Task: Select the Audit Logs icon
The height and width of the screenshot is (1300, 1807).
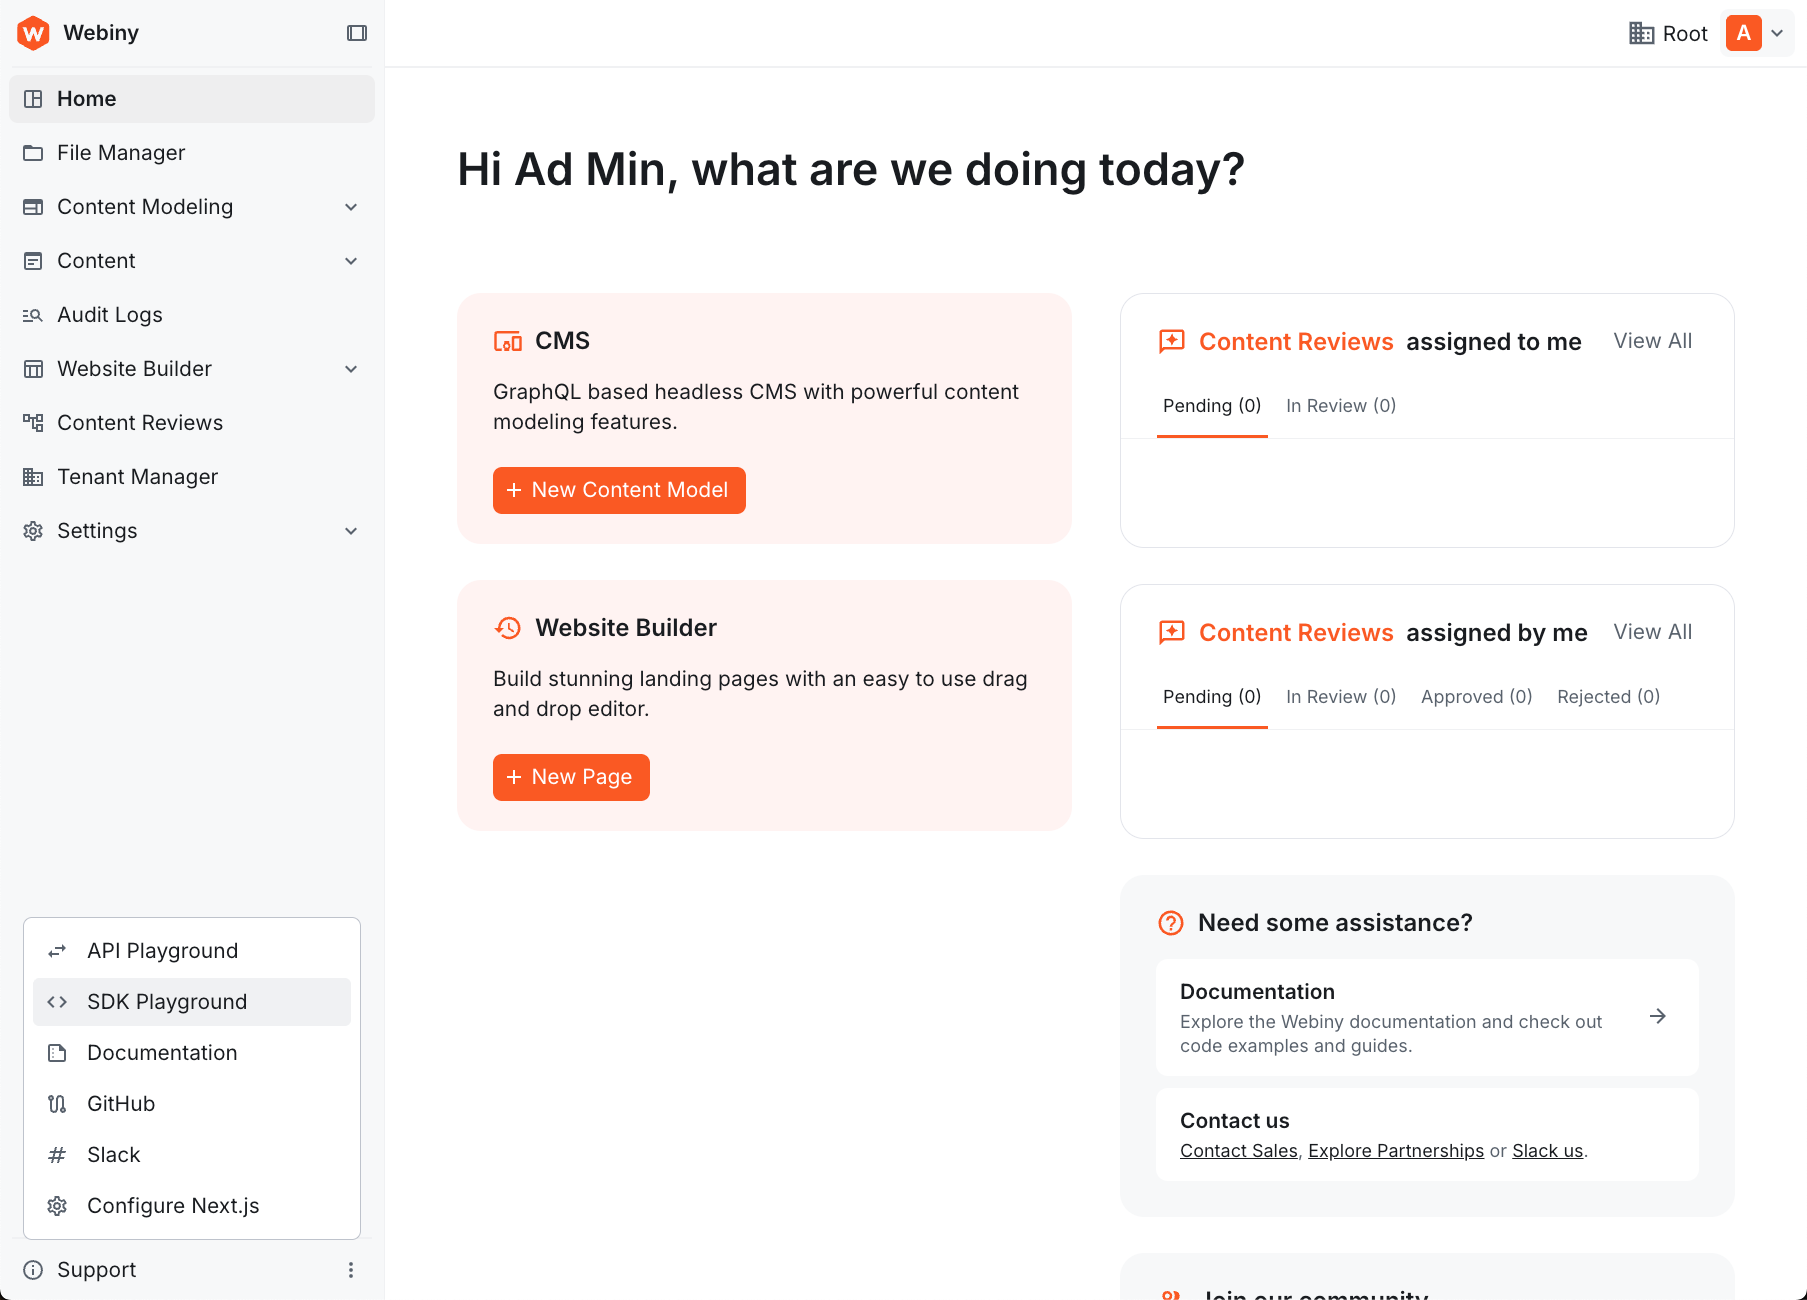Action: (x=34, y=314)
